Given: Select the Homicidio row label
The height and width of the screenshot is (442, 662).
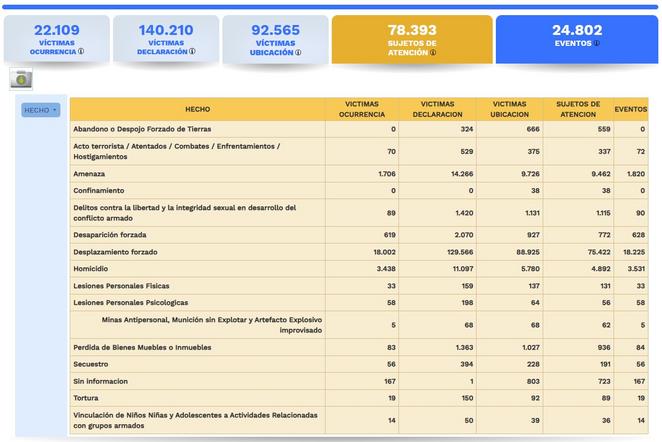Looking at the screenshot, I should [92, 269].
